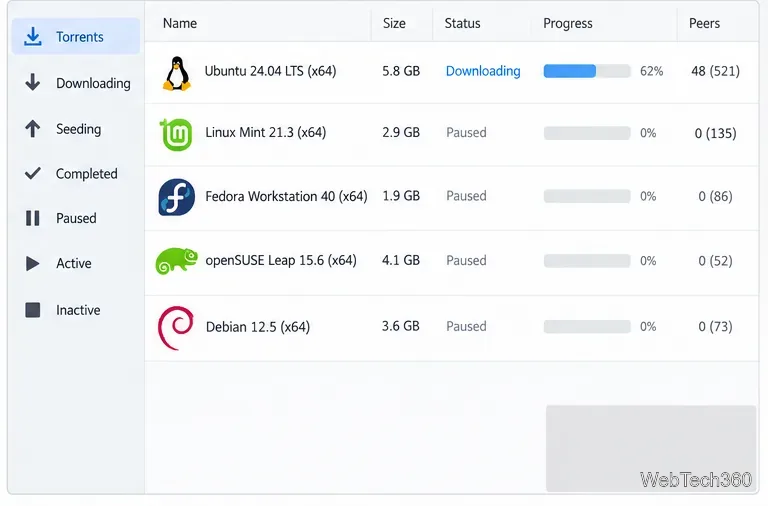Image resolution: width=768 pixels, height=506 pixels.
Task: Sort by the Peers column header
Action: point(704,23)
